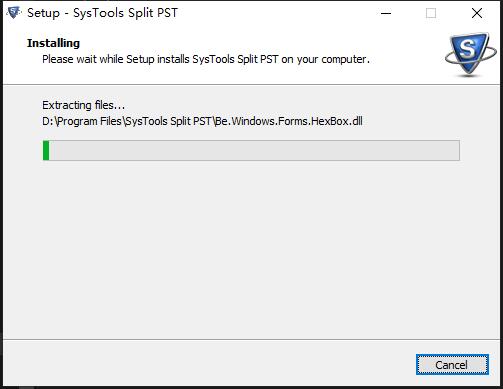
Task: Click the green filled part of progress bar
Action: (46, 150)
